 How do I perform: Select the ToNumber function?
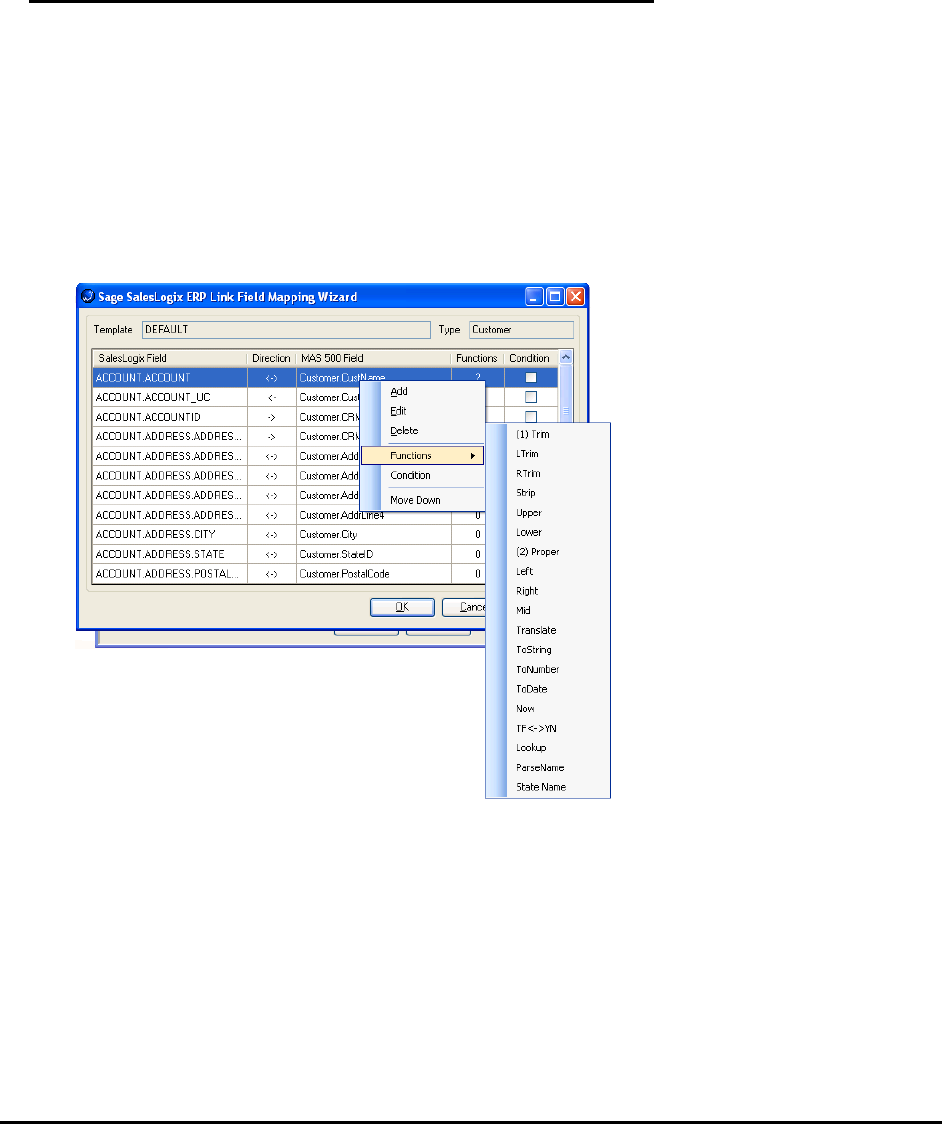point(548,670)
